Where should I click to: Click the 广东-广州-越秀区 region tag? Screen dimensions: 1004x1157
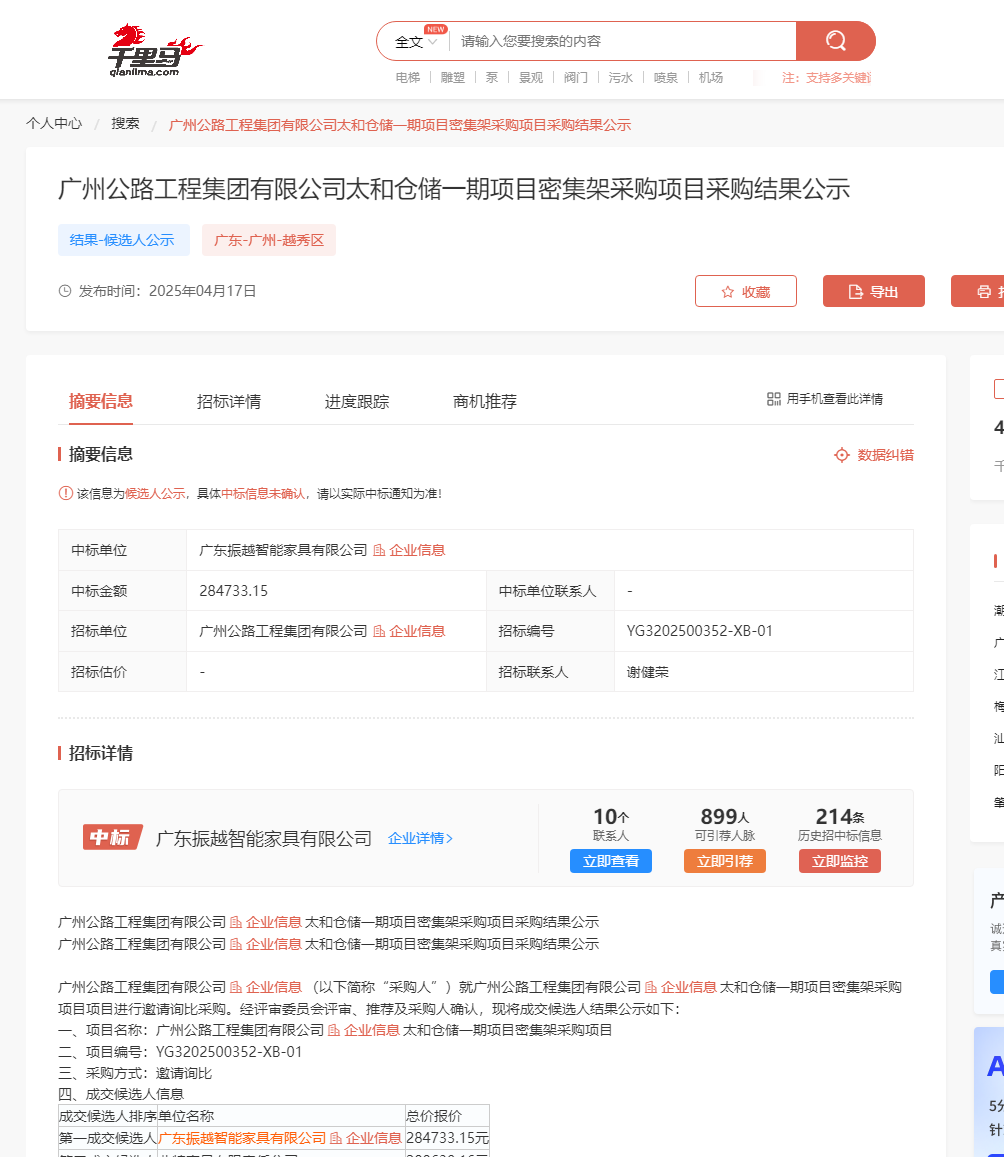click(x=269, y=240)
